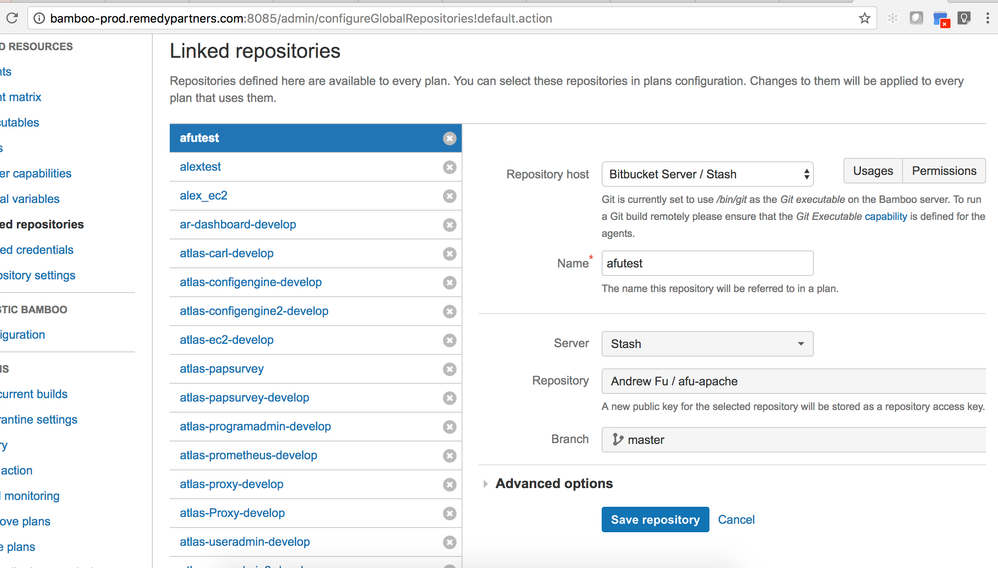Click delete icon next to alex_ec2
Image resolution: width=998 pixels, height=568 pixels.
click(449, 196)
